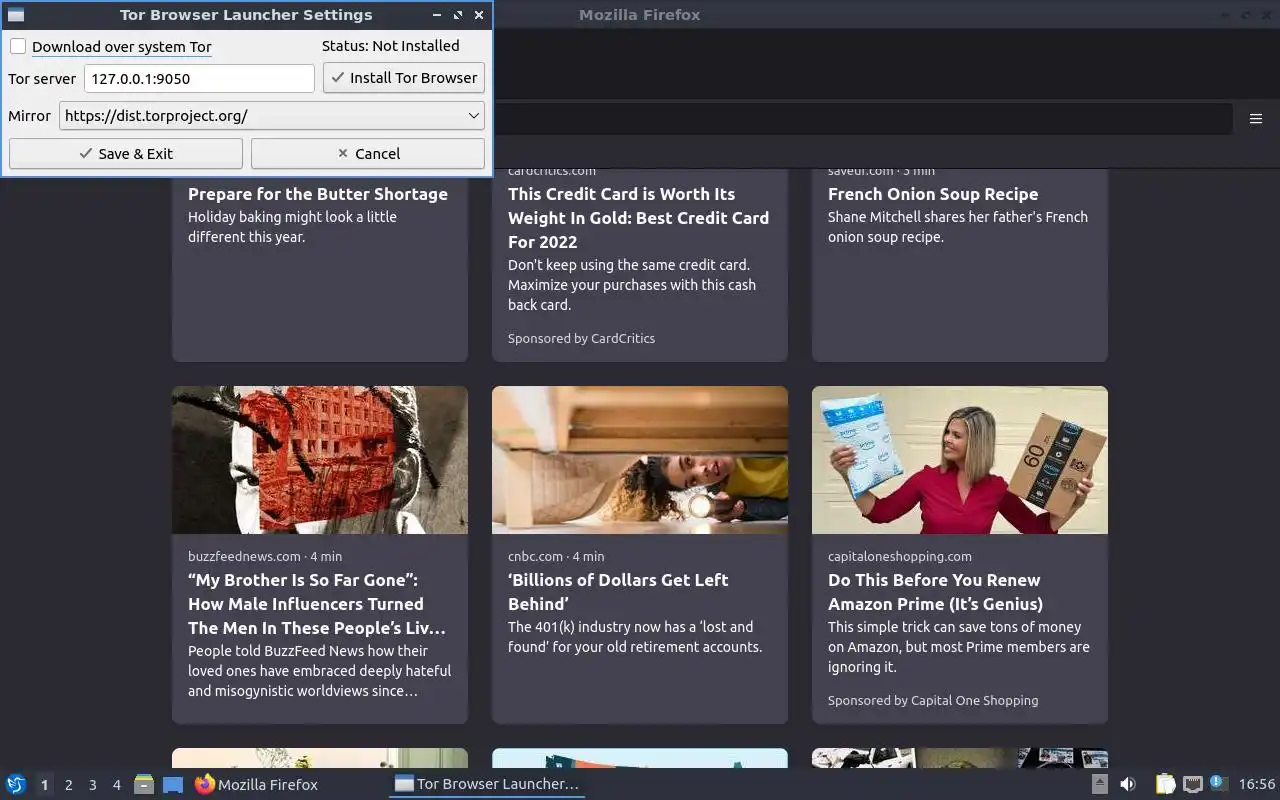Screen dimensions: 1280x800
Task: Click 'cnbc.com · 4 min' source text
Action: pyautogui.click(x=556, y=557)
